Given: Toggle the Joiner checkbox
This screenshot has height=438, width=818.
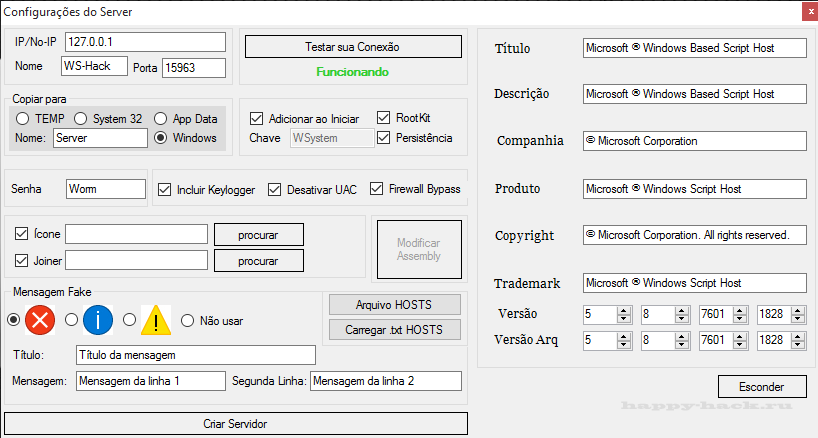Looking at the screenshot, I should tap(21, 260).
